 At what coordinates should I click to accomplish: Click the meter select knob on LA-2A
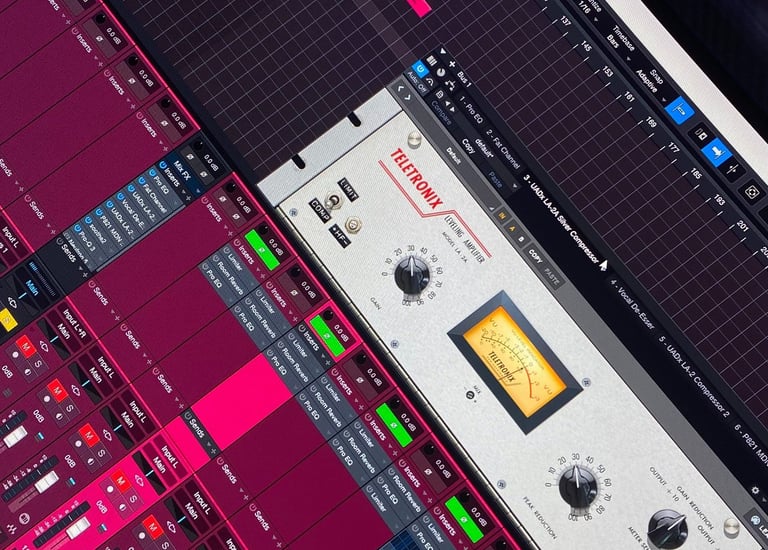pyautogui.click(x=667, y=529)
